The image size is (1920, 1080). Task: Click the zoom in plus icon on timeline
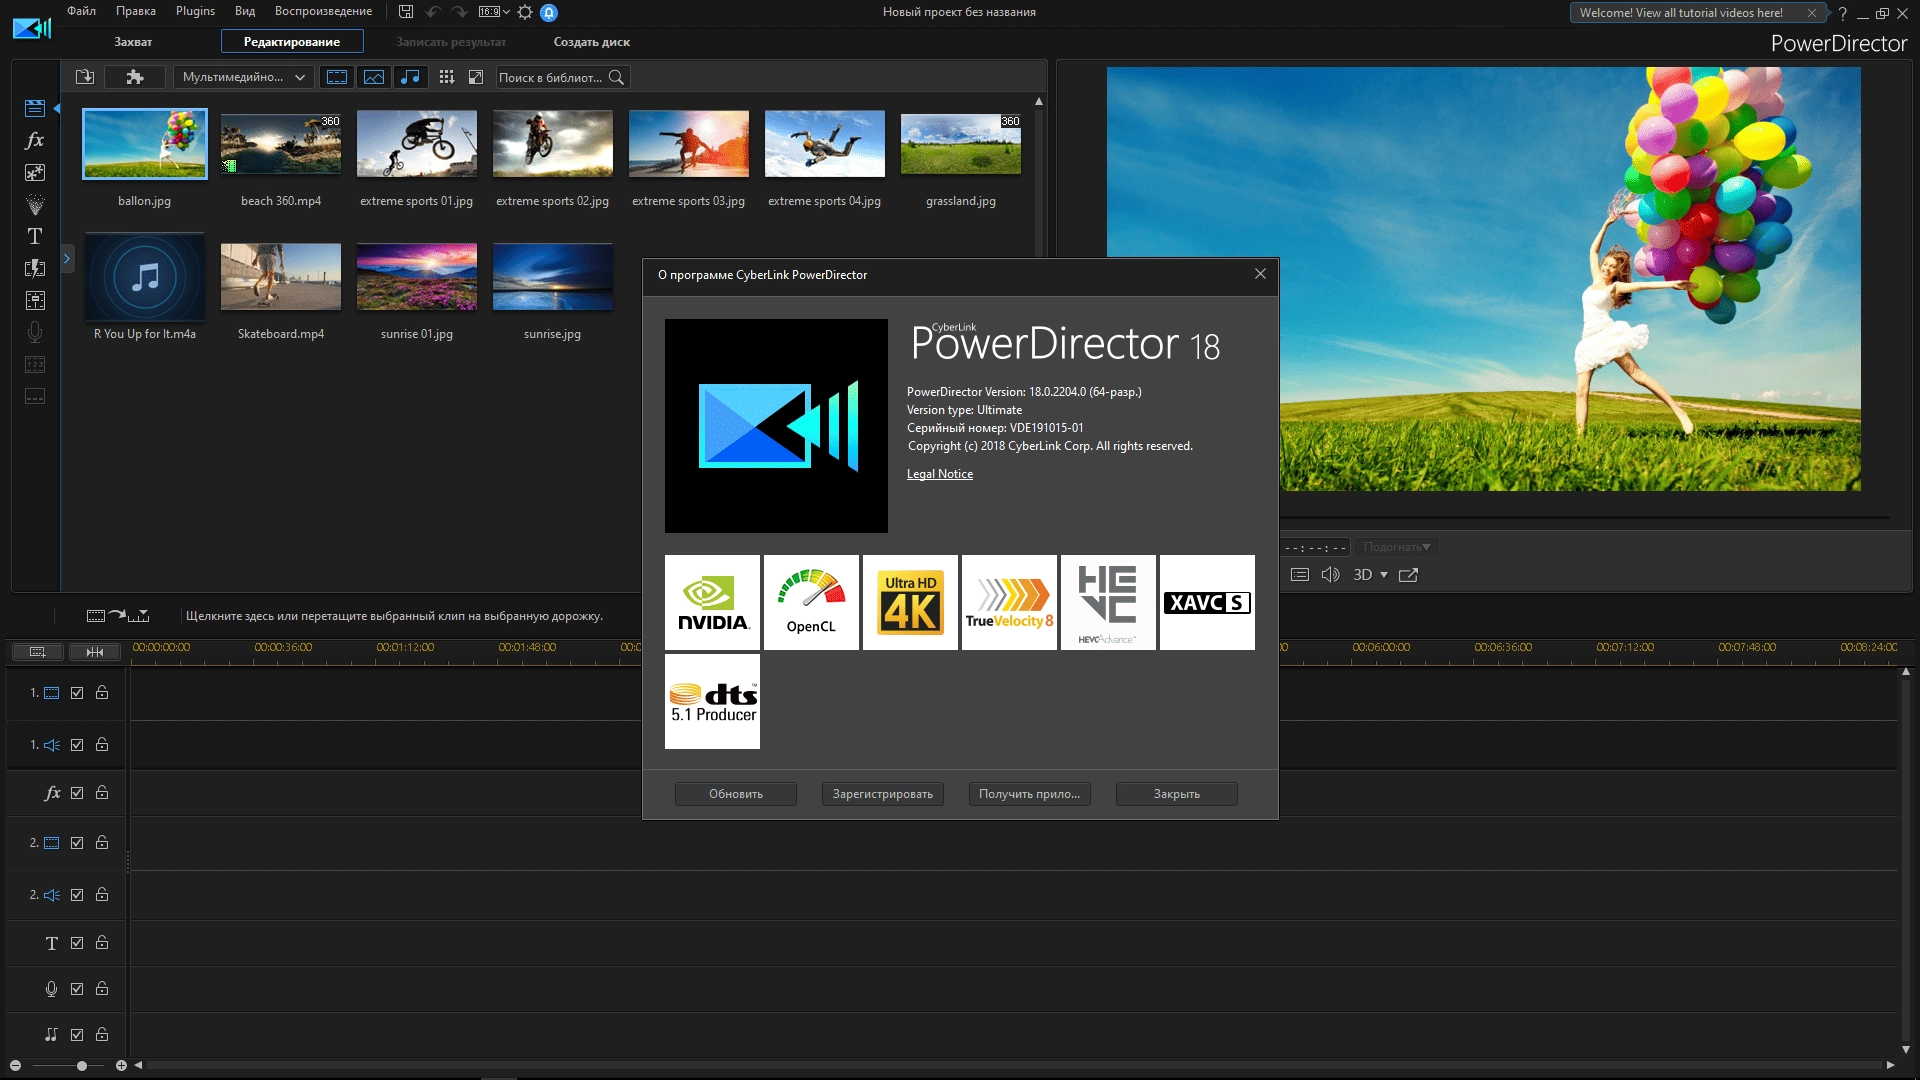coord(121,1066)
